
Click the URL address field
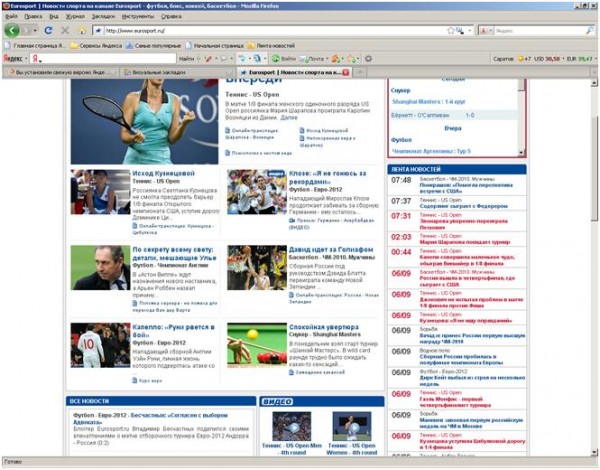tap(275, 31)
